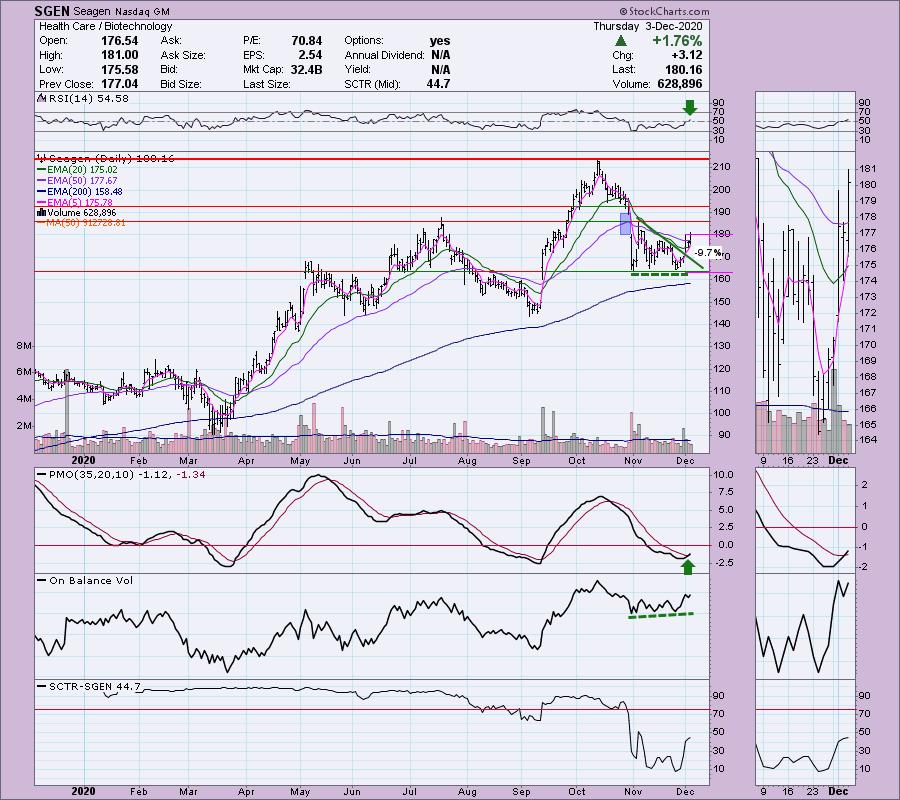This screenshot has height=800, width=900.
Task: Click the Prev Close value 177.04
Action: [119, 84]
